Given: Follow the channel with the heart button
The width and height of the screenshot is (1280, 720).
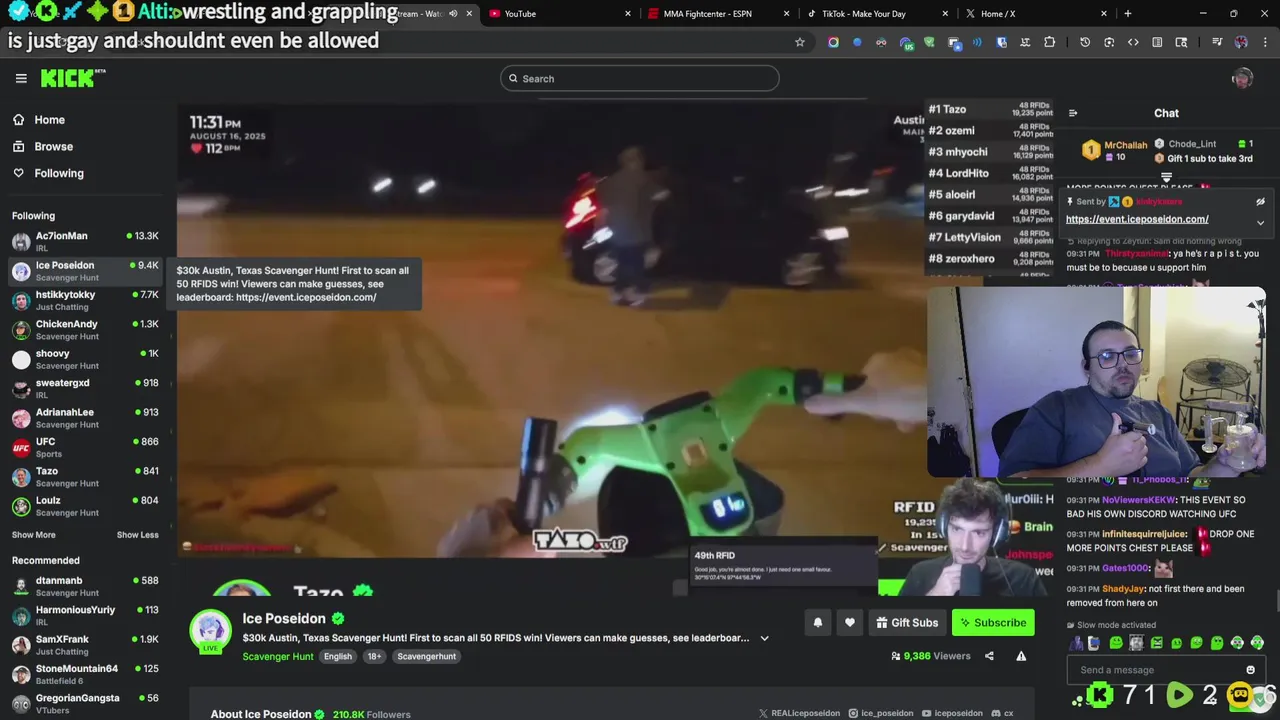Looking at the screenshot, I should coord(849,622).
